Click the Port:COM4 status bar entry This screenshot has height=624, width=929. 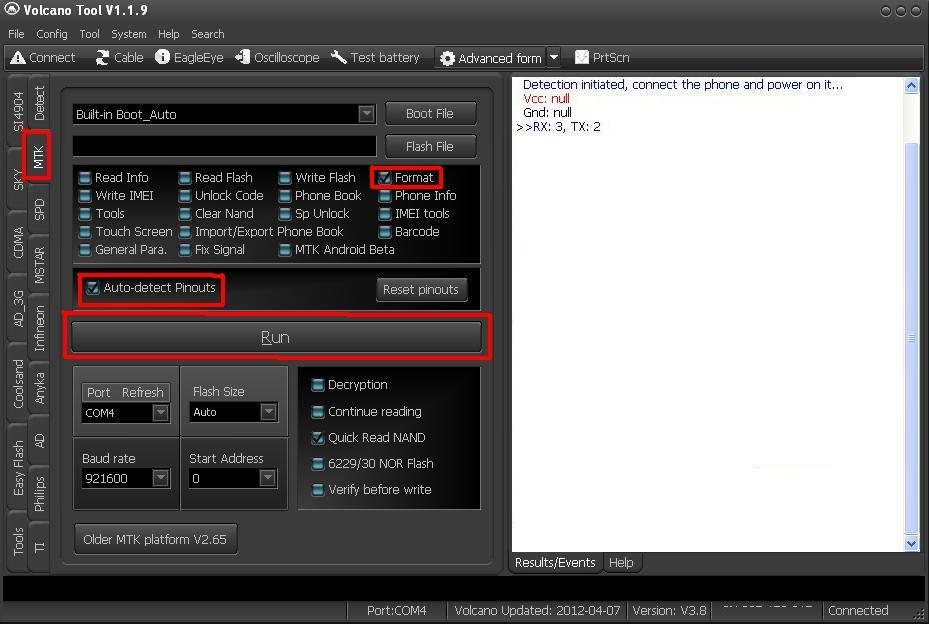396,610
